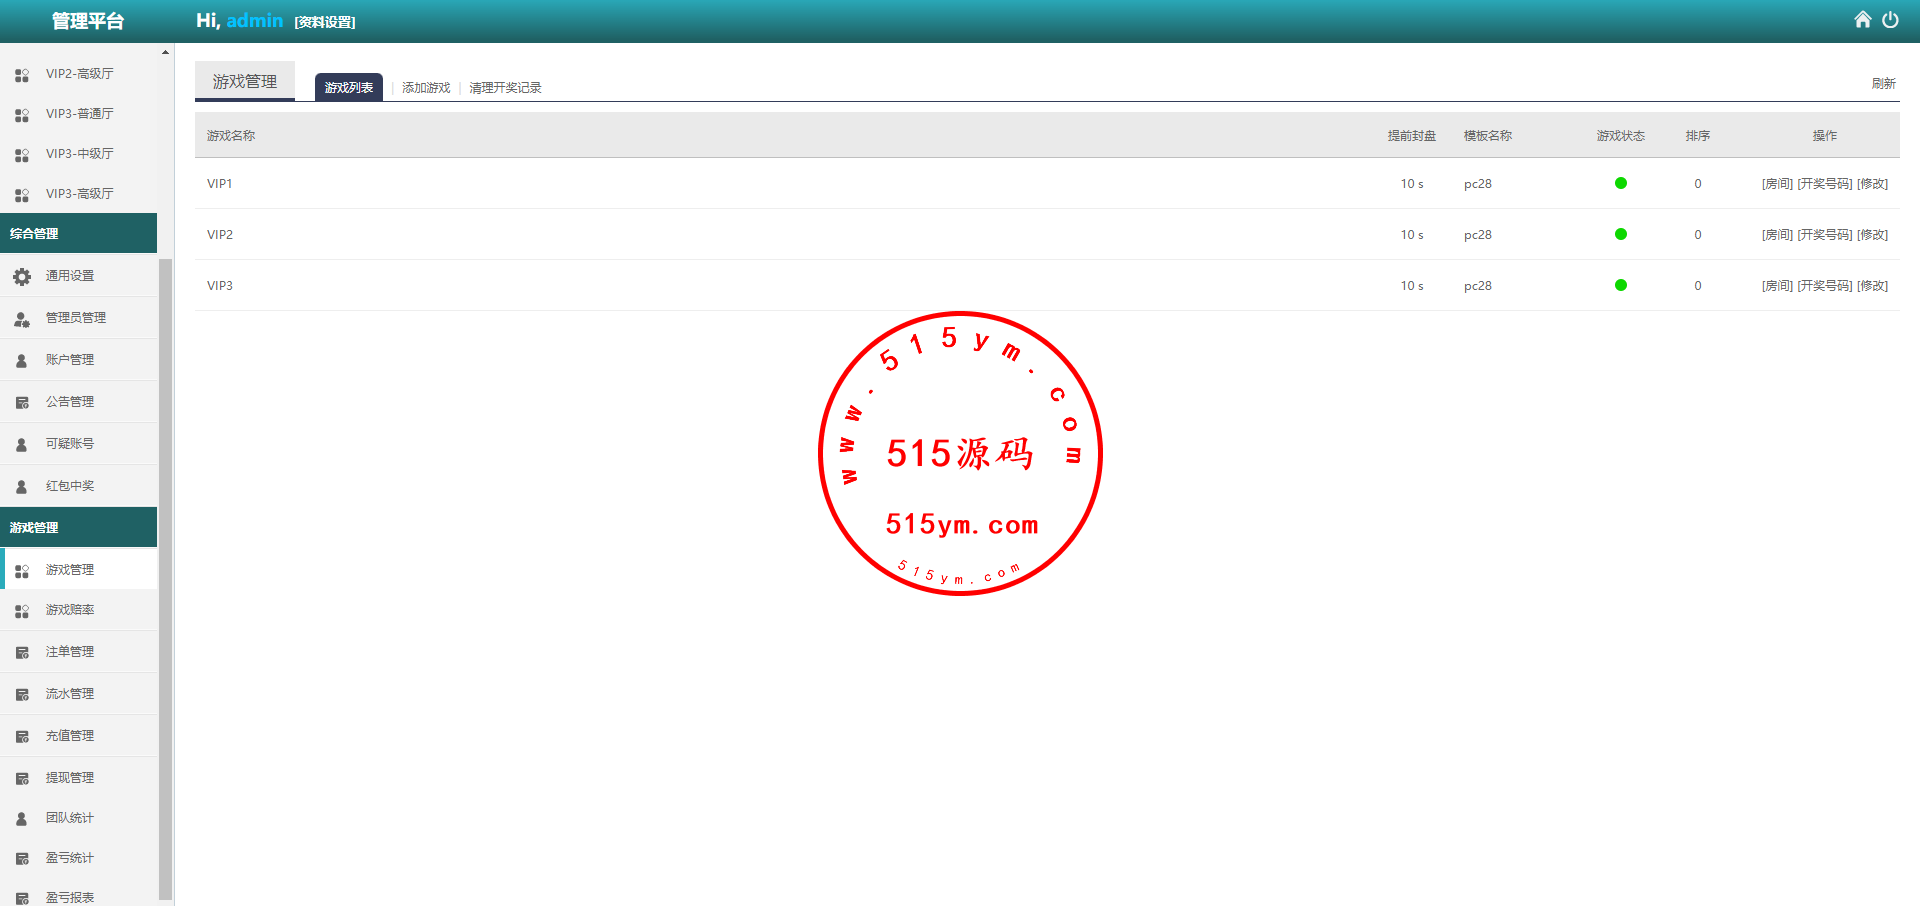Toggle the green status dot for VIP2
Screen dimensions: 1920x906
click(x=1620, y=234)
